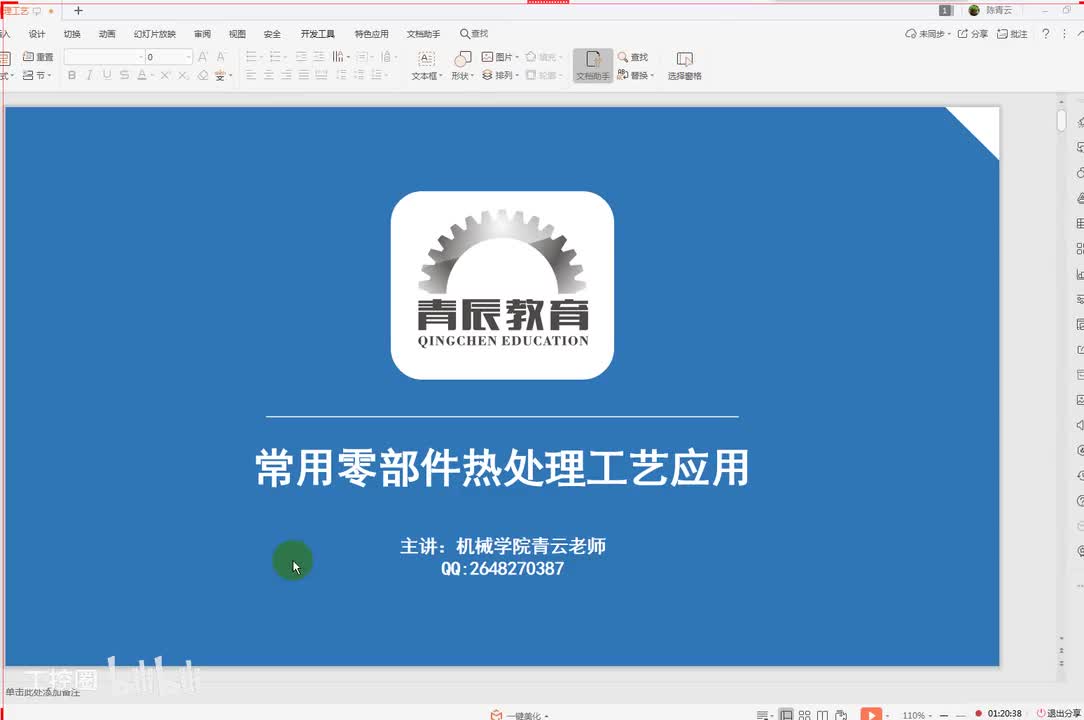The image size is (1084, 720).
Task: Launch the 文档助手 toolbar button
Action: [592, 66]
